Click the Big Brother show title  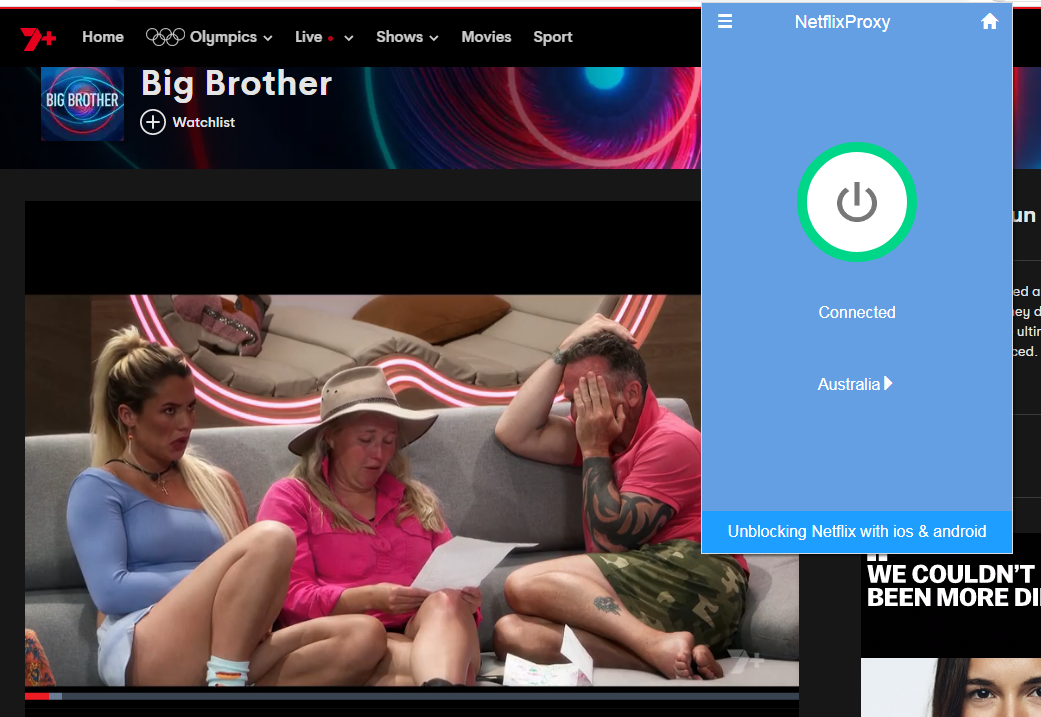coord(236,84)
